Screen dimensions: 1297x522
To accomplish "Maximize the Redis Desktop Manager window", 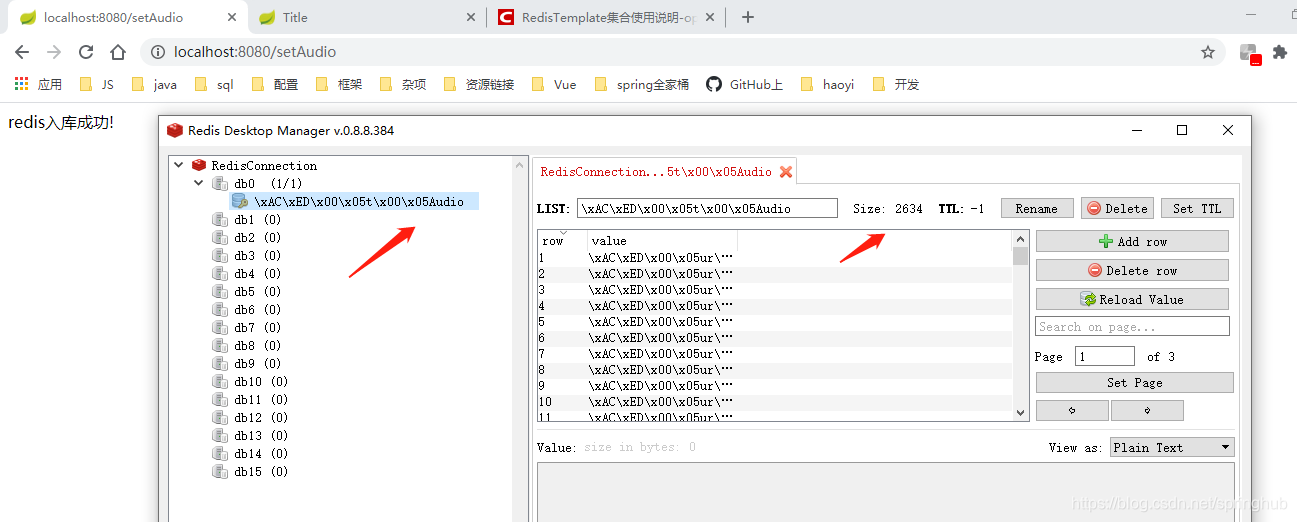I will coord(1182,130).
